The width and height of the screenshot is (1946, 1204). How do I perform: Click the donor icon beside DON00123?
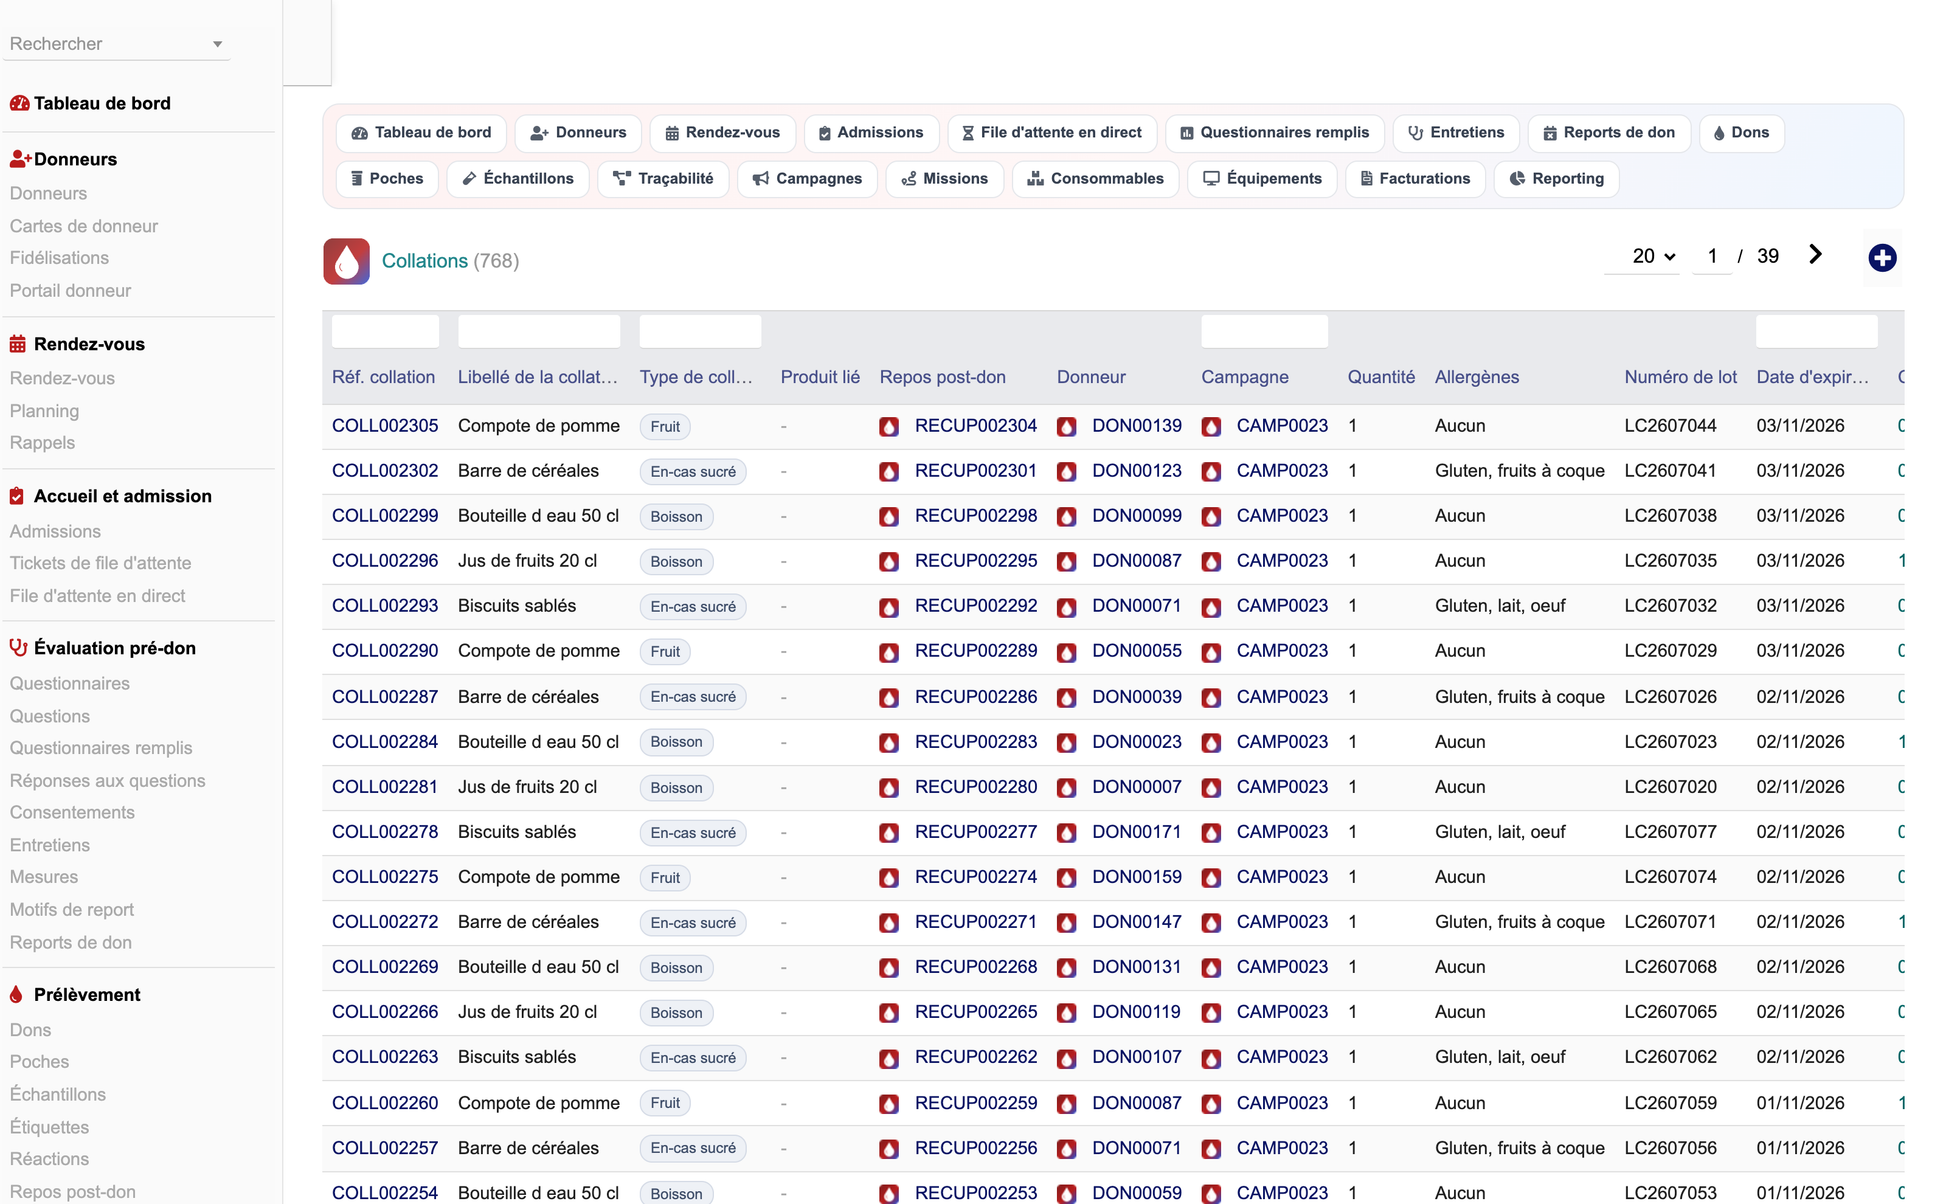[x=1067, y=472]
